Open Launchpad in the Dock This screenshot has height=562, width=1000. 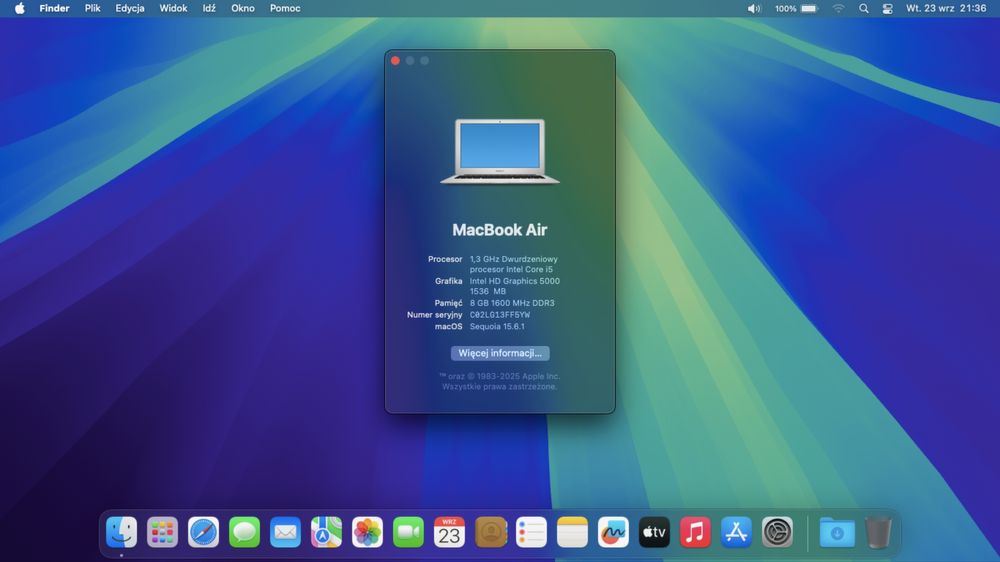tap(162, 532)
